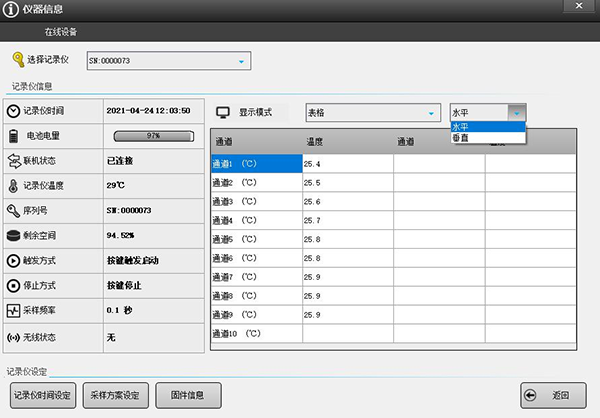Click the connection icon for 联机状态
This screenshot has height=418, width=600.
tap(14, 161)
